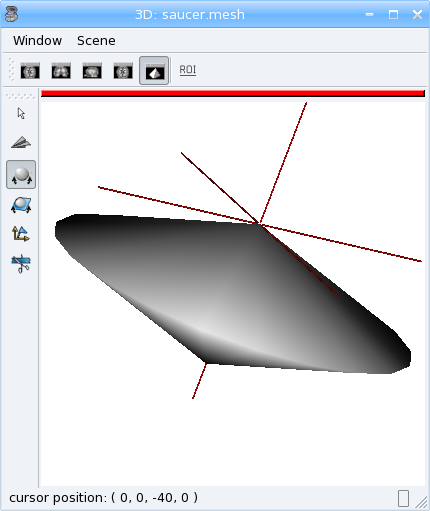Open the title bar application icon menu

(x=11, y=14)
